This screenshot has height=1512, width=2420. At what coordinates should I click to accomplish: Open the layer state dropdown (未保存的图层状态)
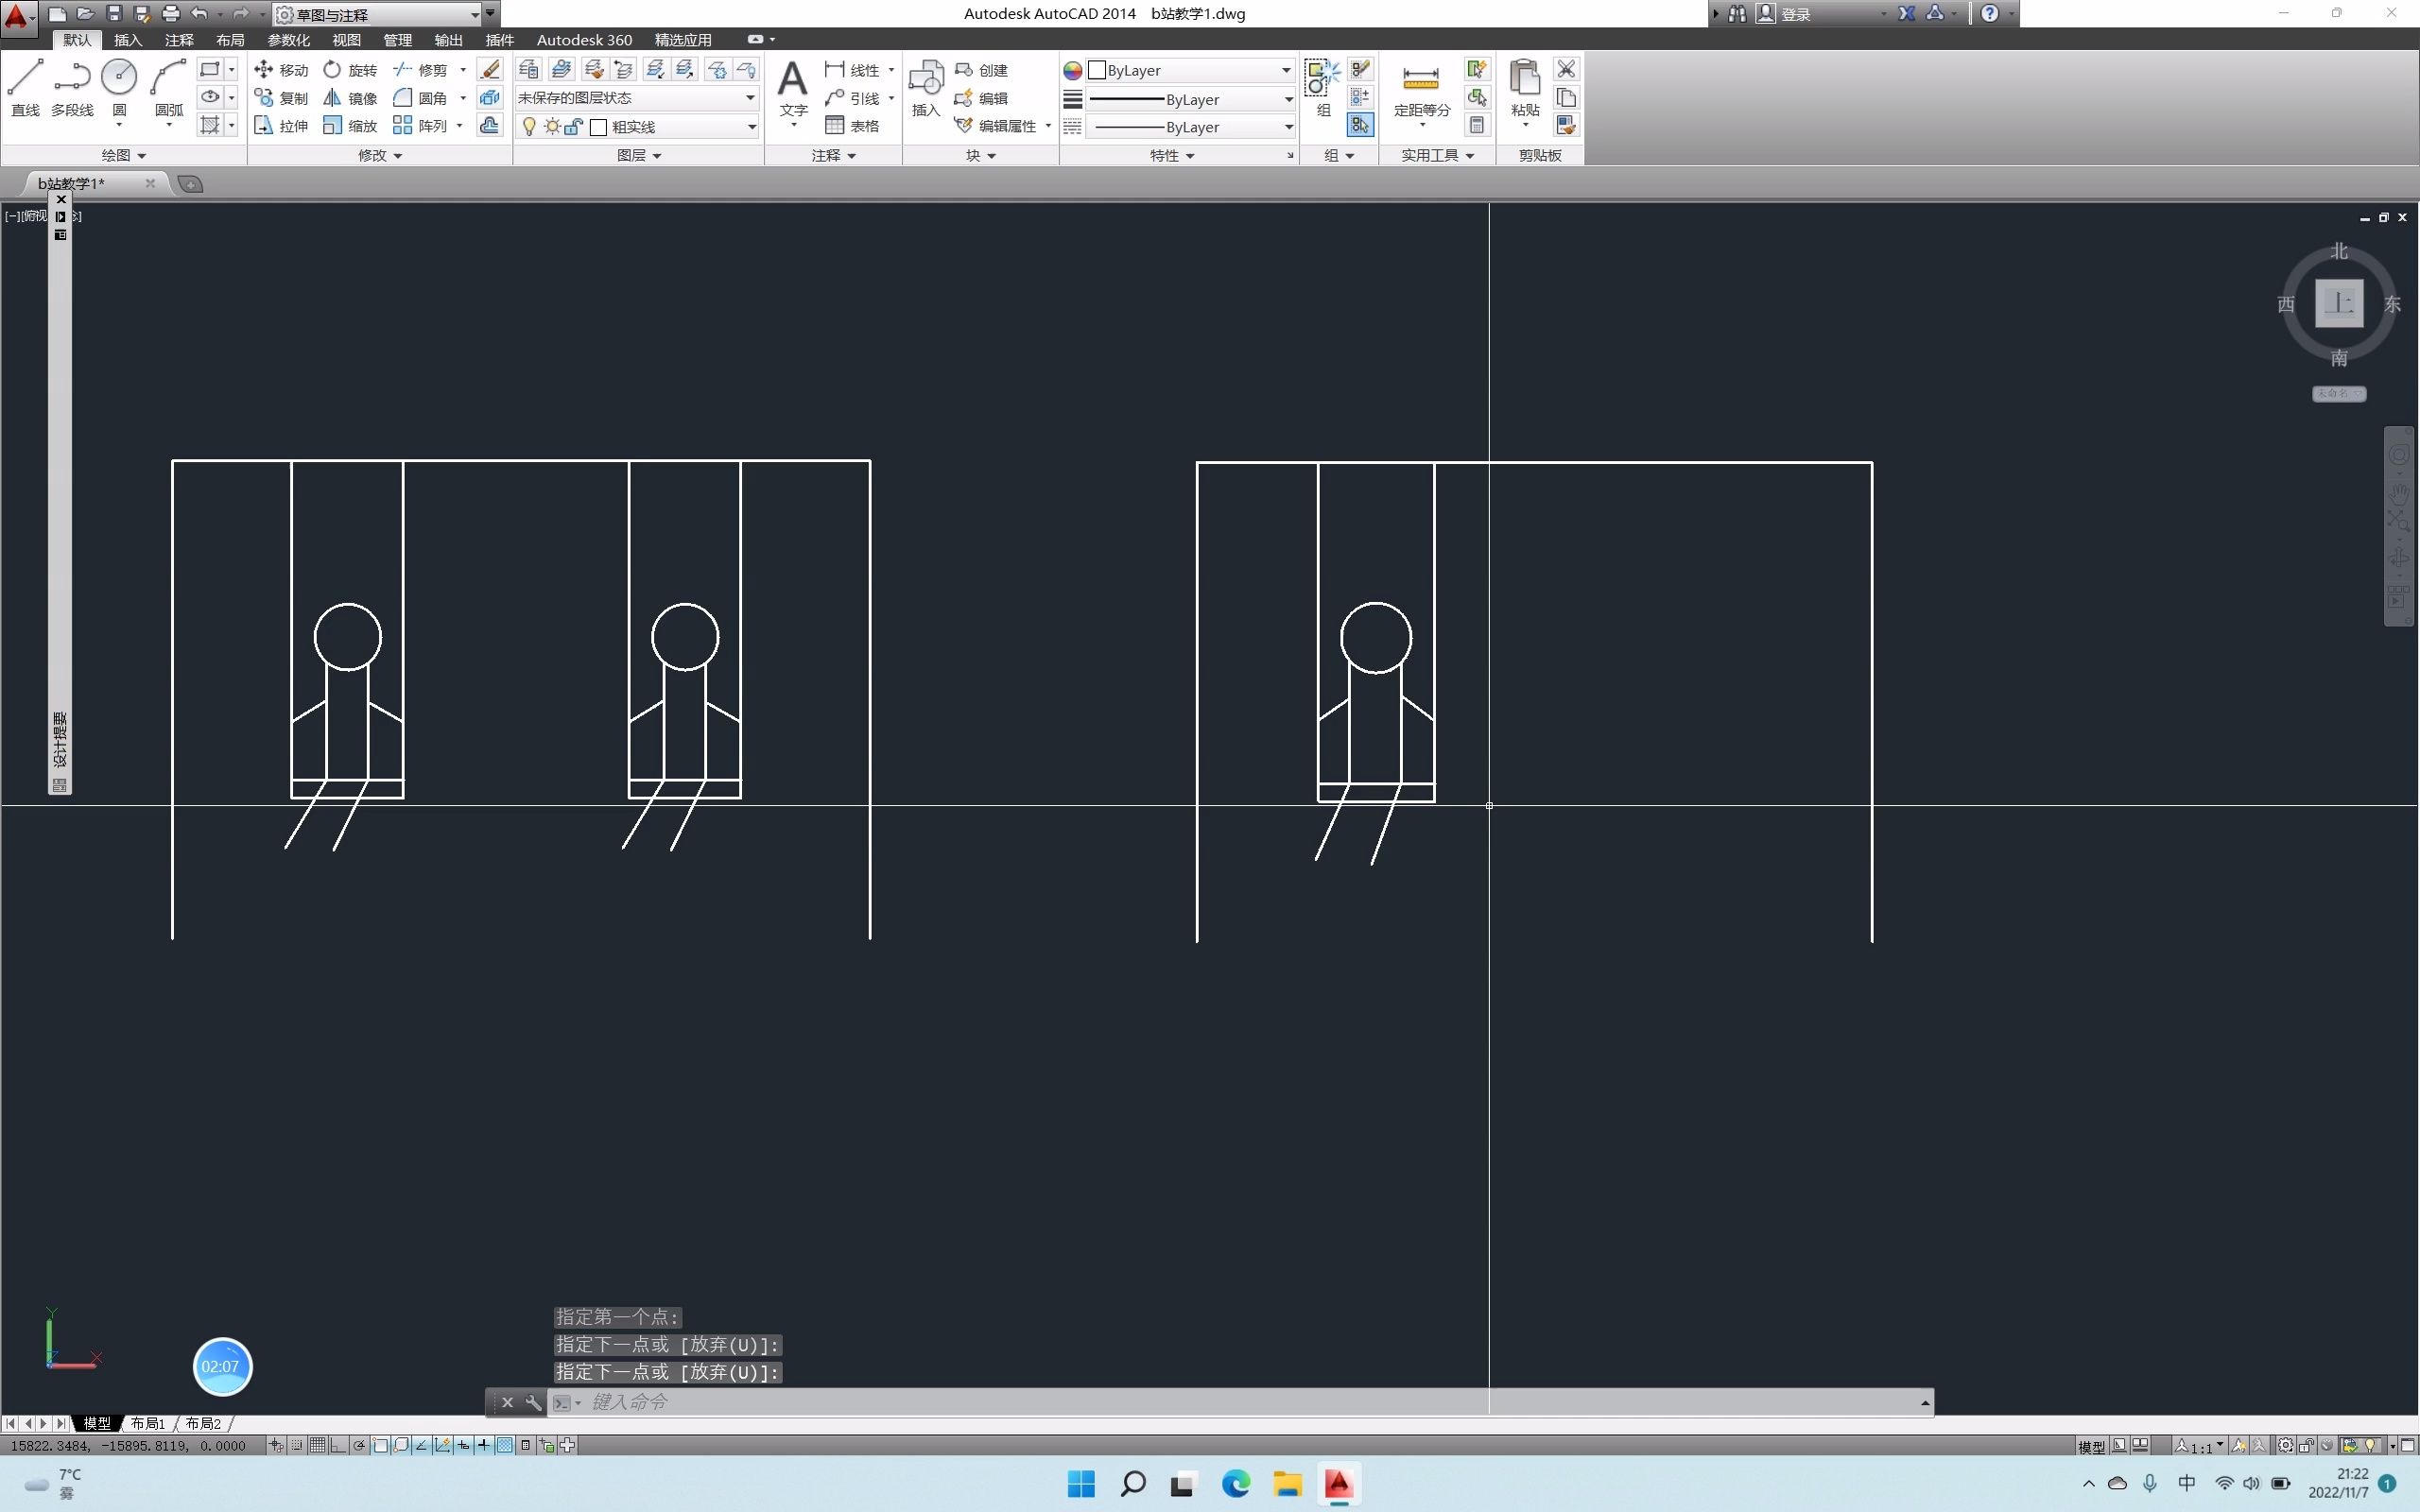(749, 98)
